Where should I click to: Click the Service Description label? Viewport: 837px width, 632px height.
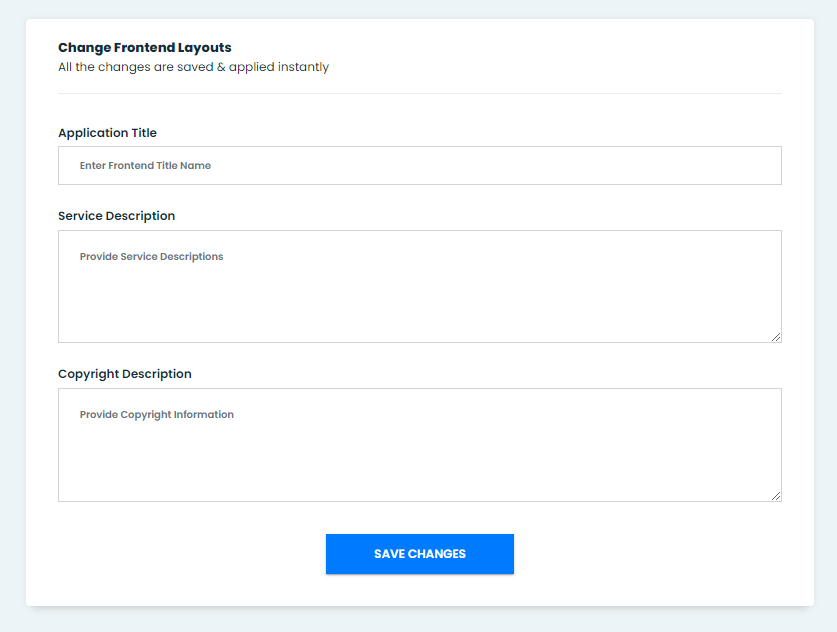[116, 216]
